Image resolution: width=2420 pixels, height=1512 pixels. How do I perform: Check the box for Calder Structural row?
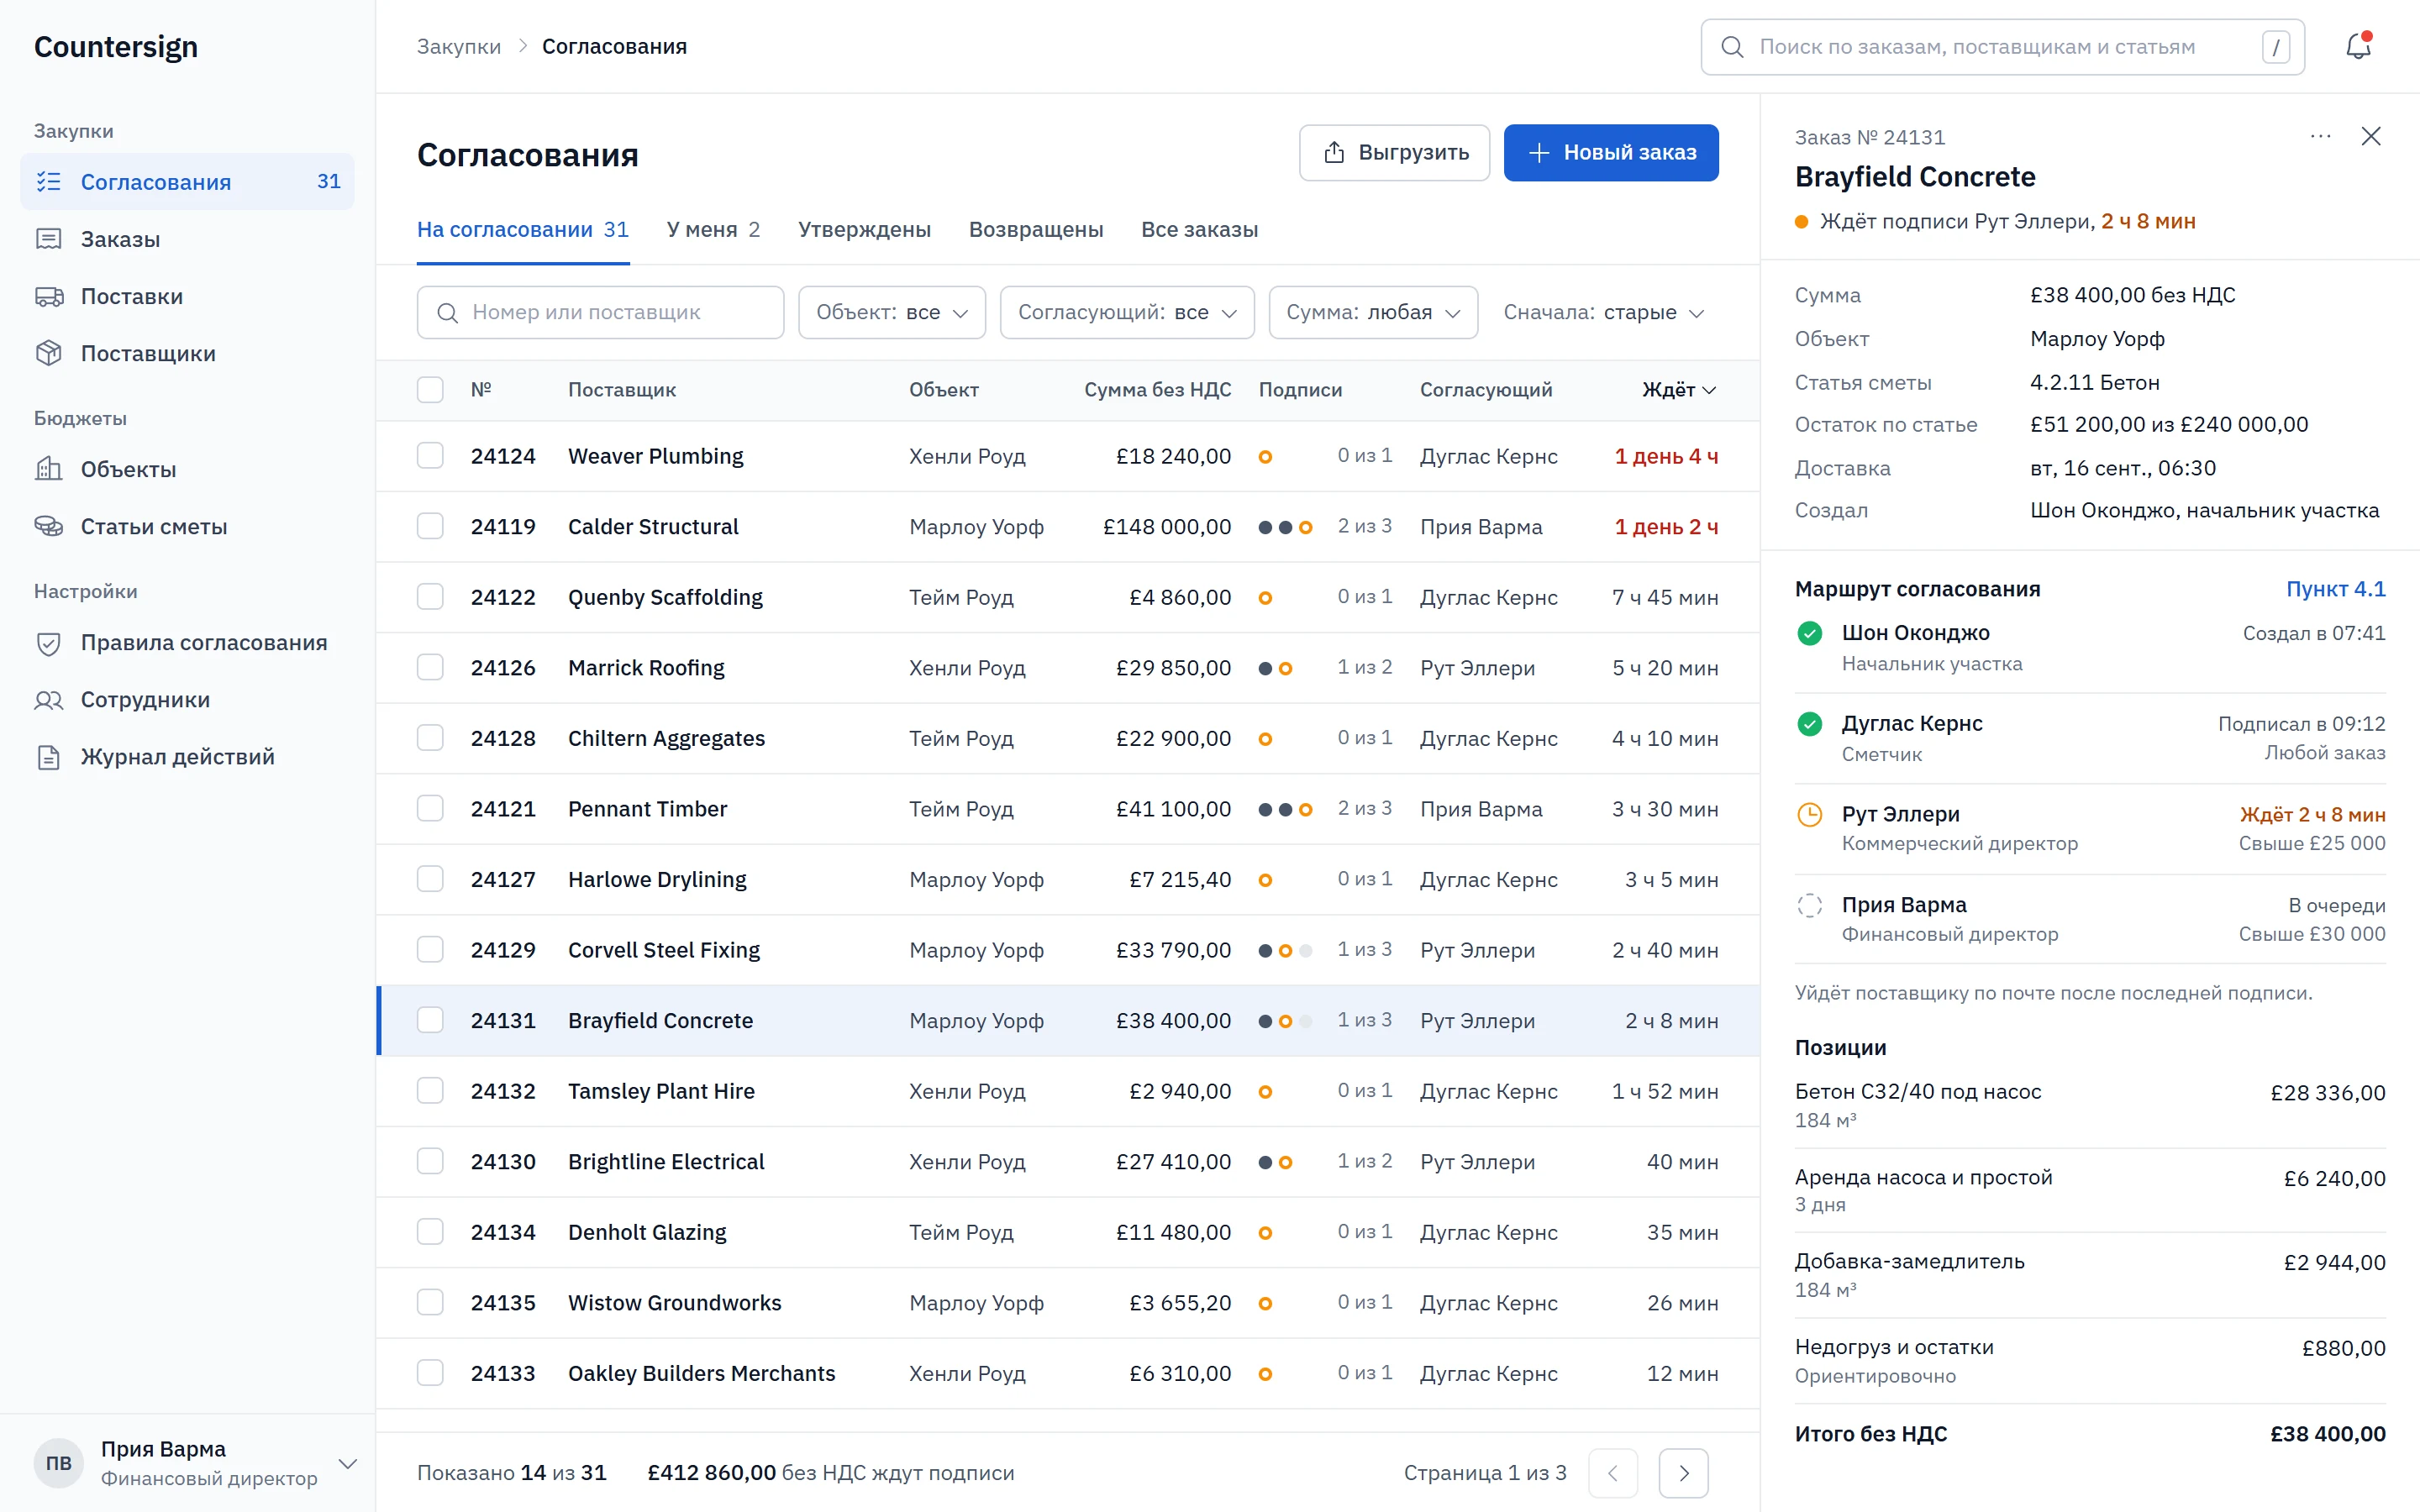pyautogui.click(x=430, y=526)
